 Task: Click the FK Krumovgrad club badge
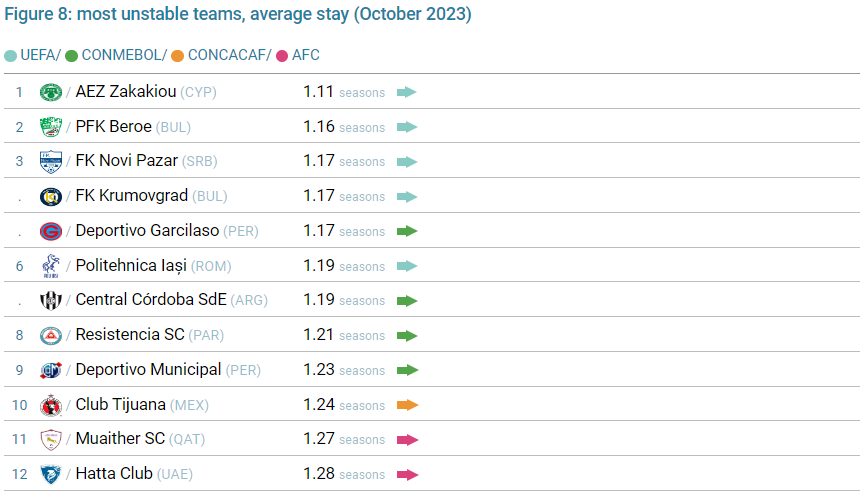[50, 196]
